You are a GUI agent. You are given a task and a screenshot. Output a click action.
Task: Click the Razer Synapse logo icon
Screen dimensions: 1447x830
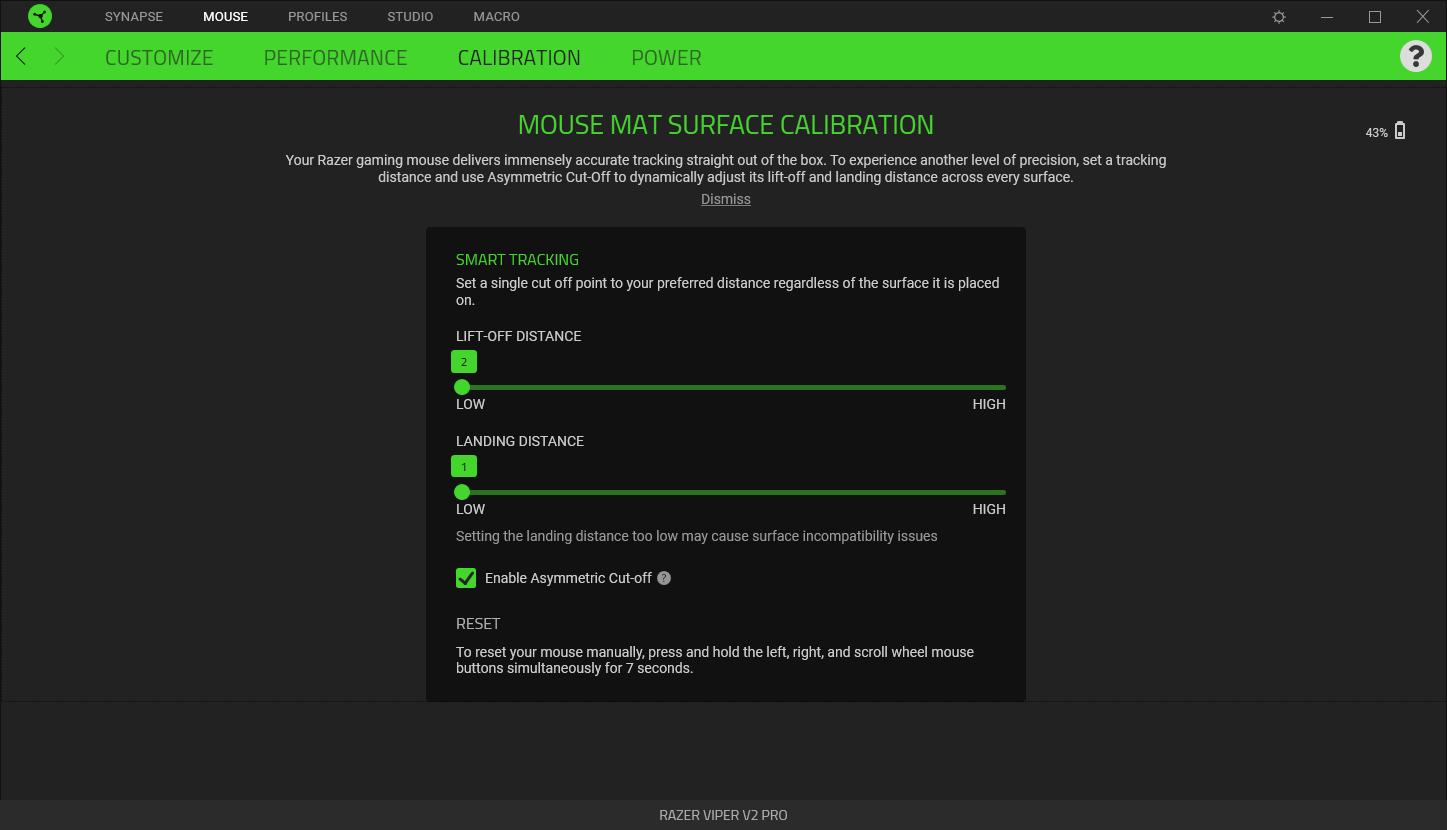pos(40,16)
